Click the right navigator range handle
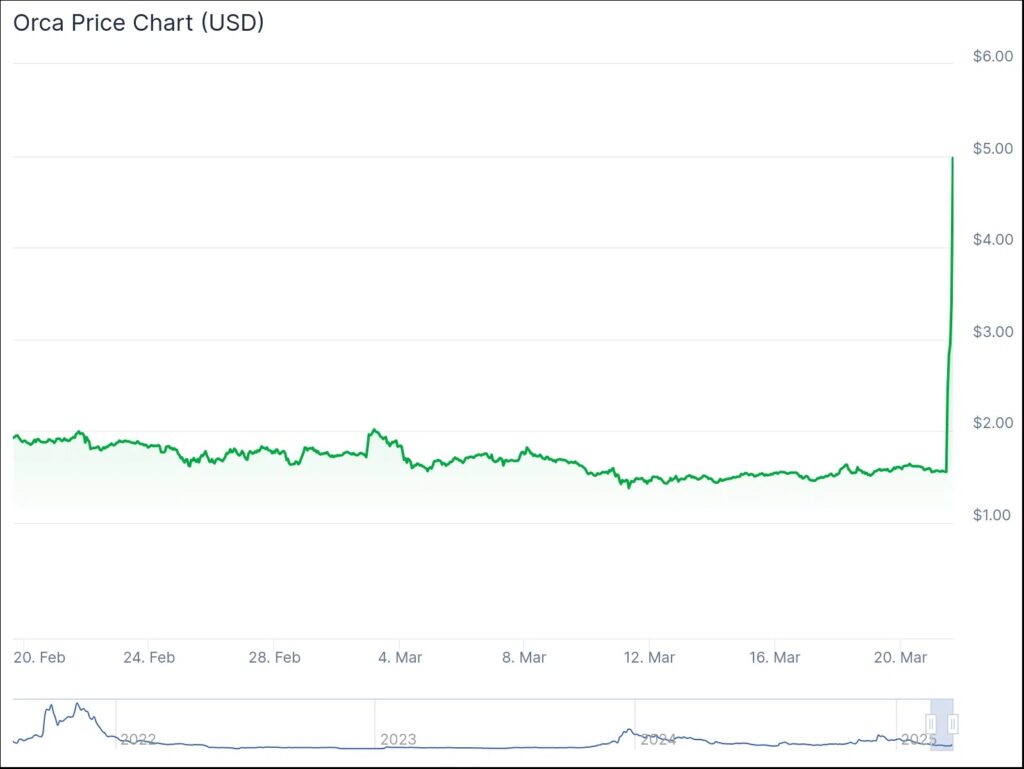Viewport: 1024px width, 769px height. point(953,723)
